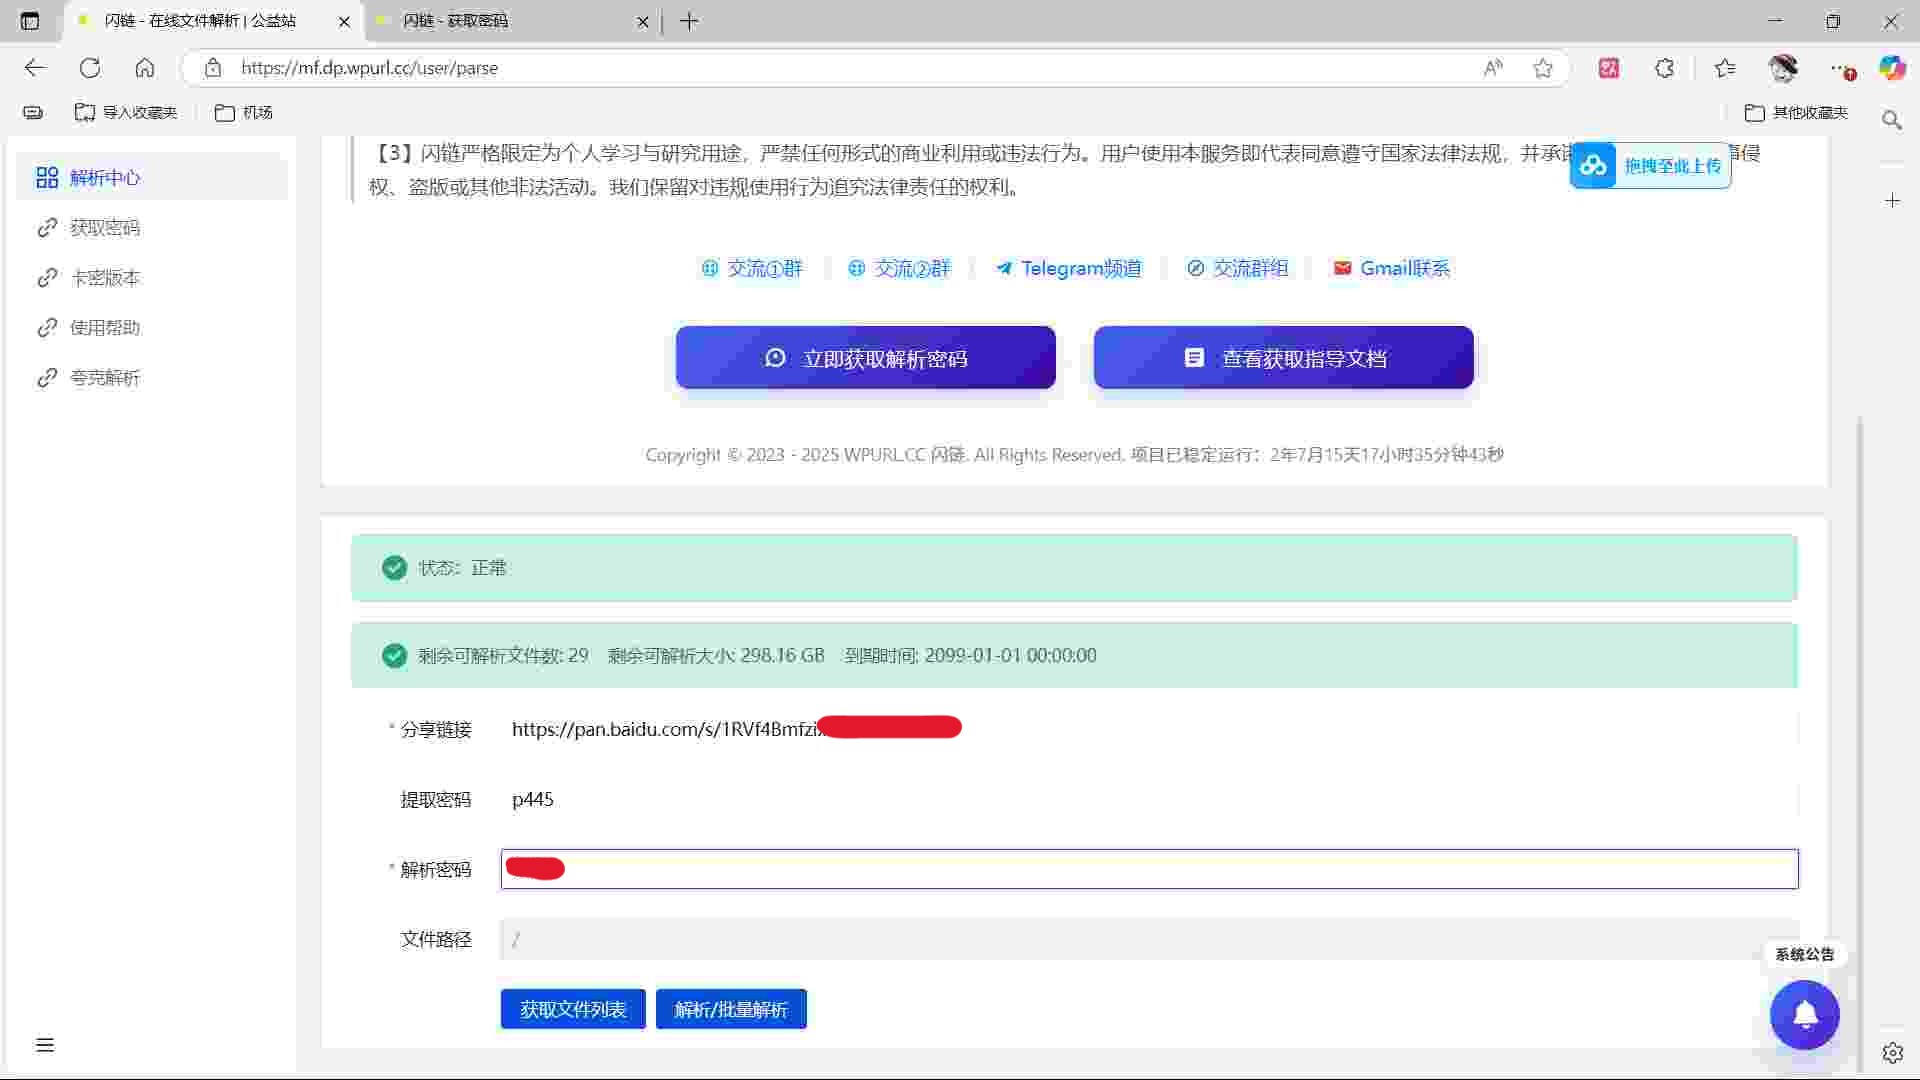Click the home icon in toolbar

tap(145, 68)
